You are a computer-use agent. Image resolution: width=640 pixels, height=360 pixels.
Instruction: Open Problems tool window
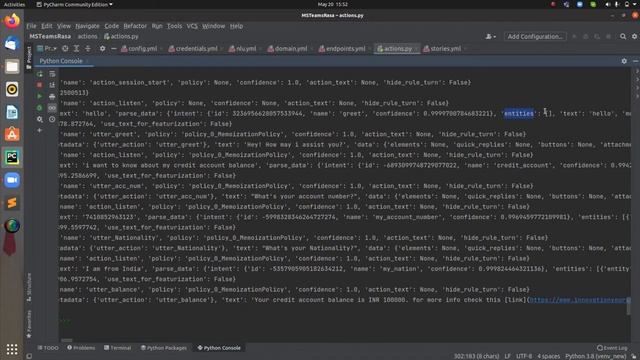pos(81,348)
